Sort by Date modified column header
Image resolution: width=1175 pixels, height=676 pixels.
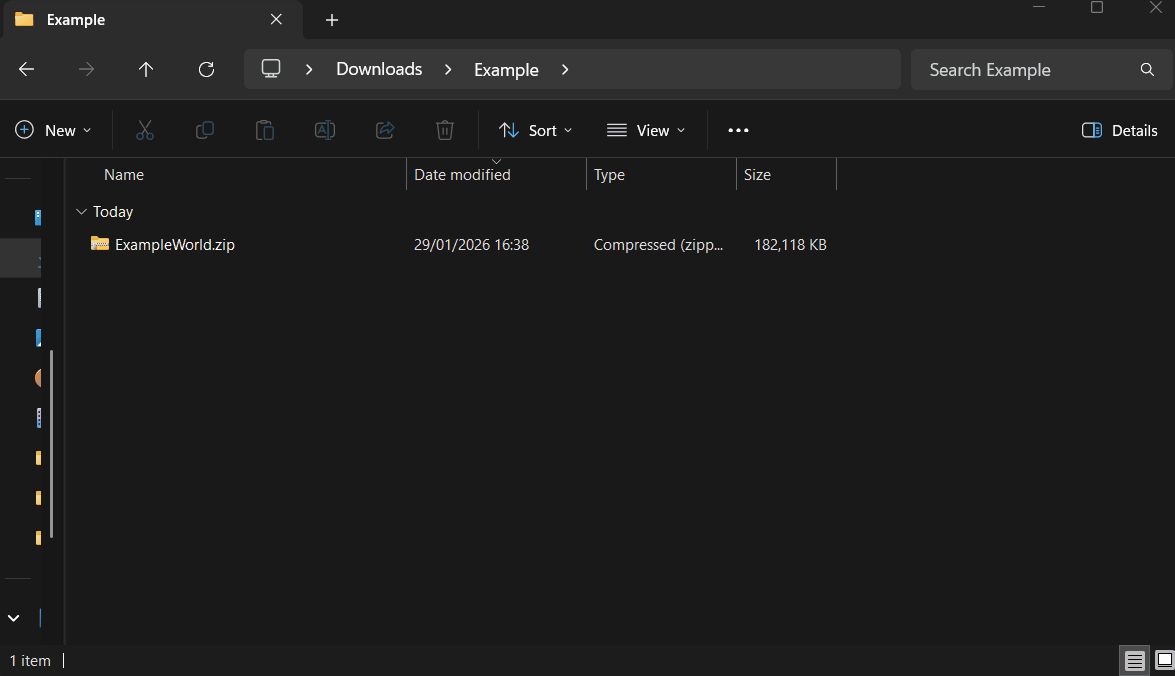462,175
